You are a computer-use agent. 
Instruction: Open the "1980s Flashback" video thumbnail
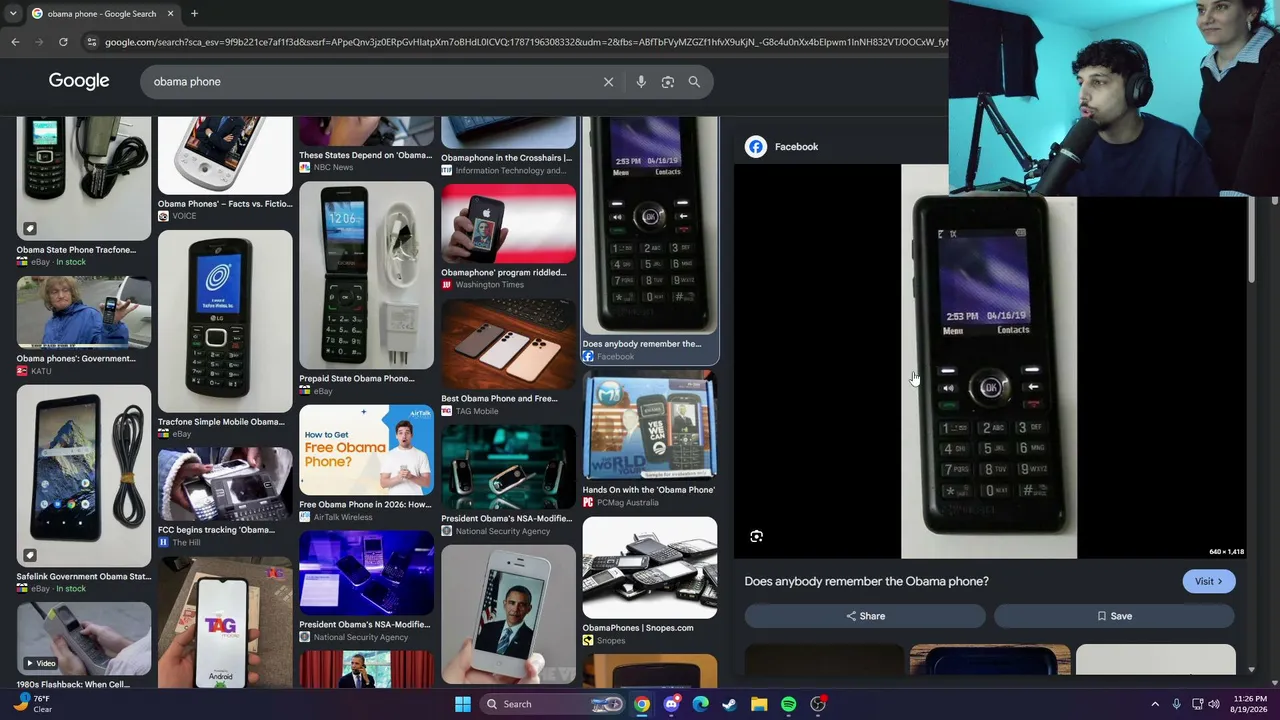pyautogui.click(x=84, y=638)
